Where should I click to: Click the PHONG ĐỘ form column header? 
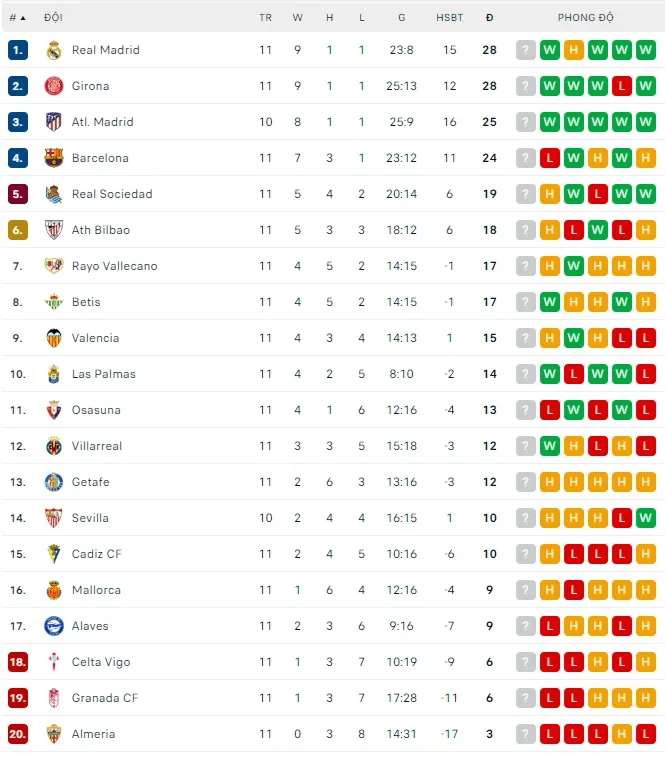(x=586, y=18)
